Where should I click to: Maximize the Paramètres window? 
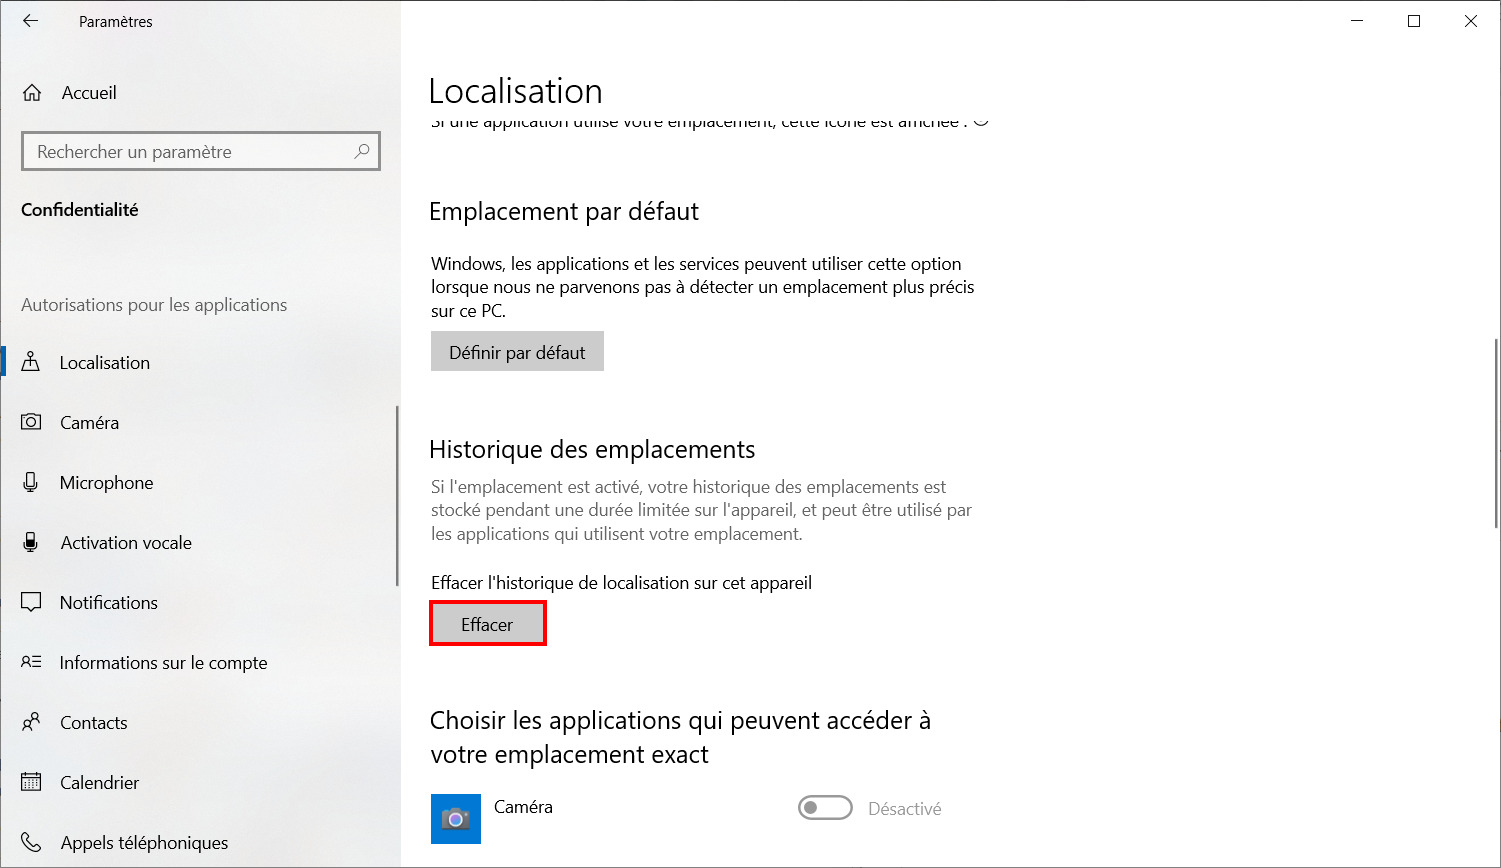(x=1414, y=21)
